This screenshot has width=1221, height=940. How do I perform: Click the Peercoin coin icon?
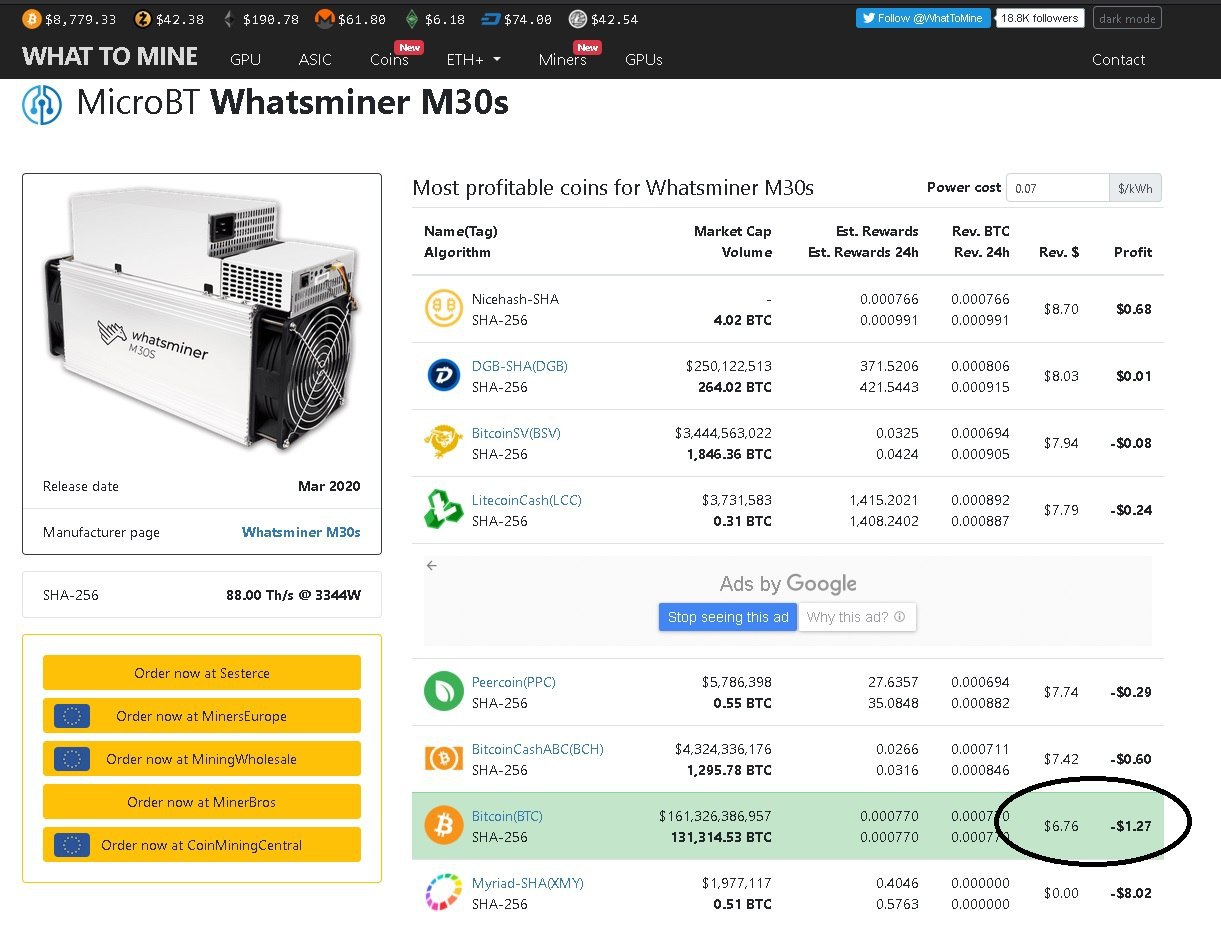443,692
